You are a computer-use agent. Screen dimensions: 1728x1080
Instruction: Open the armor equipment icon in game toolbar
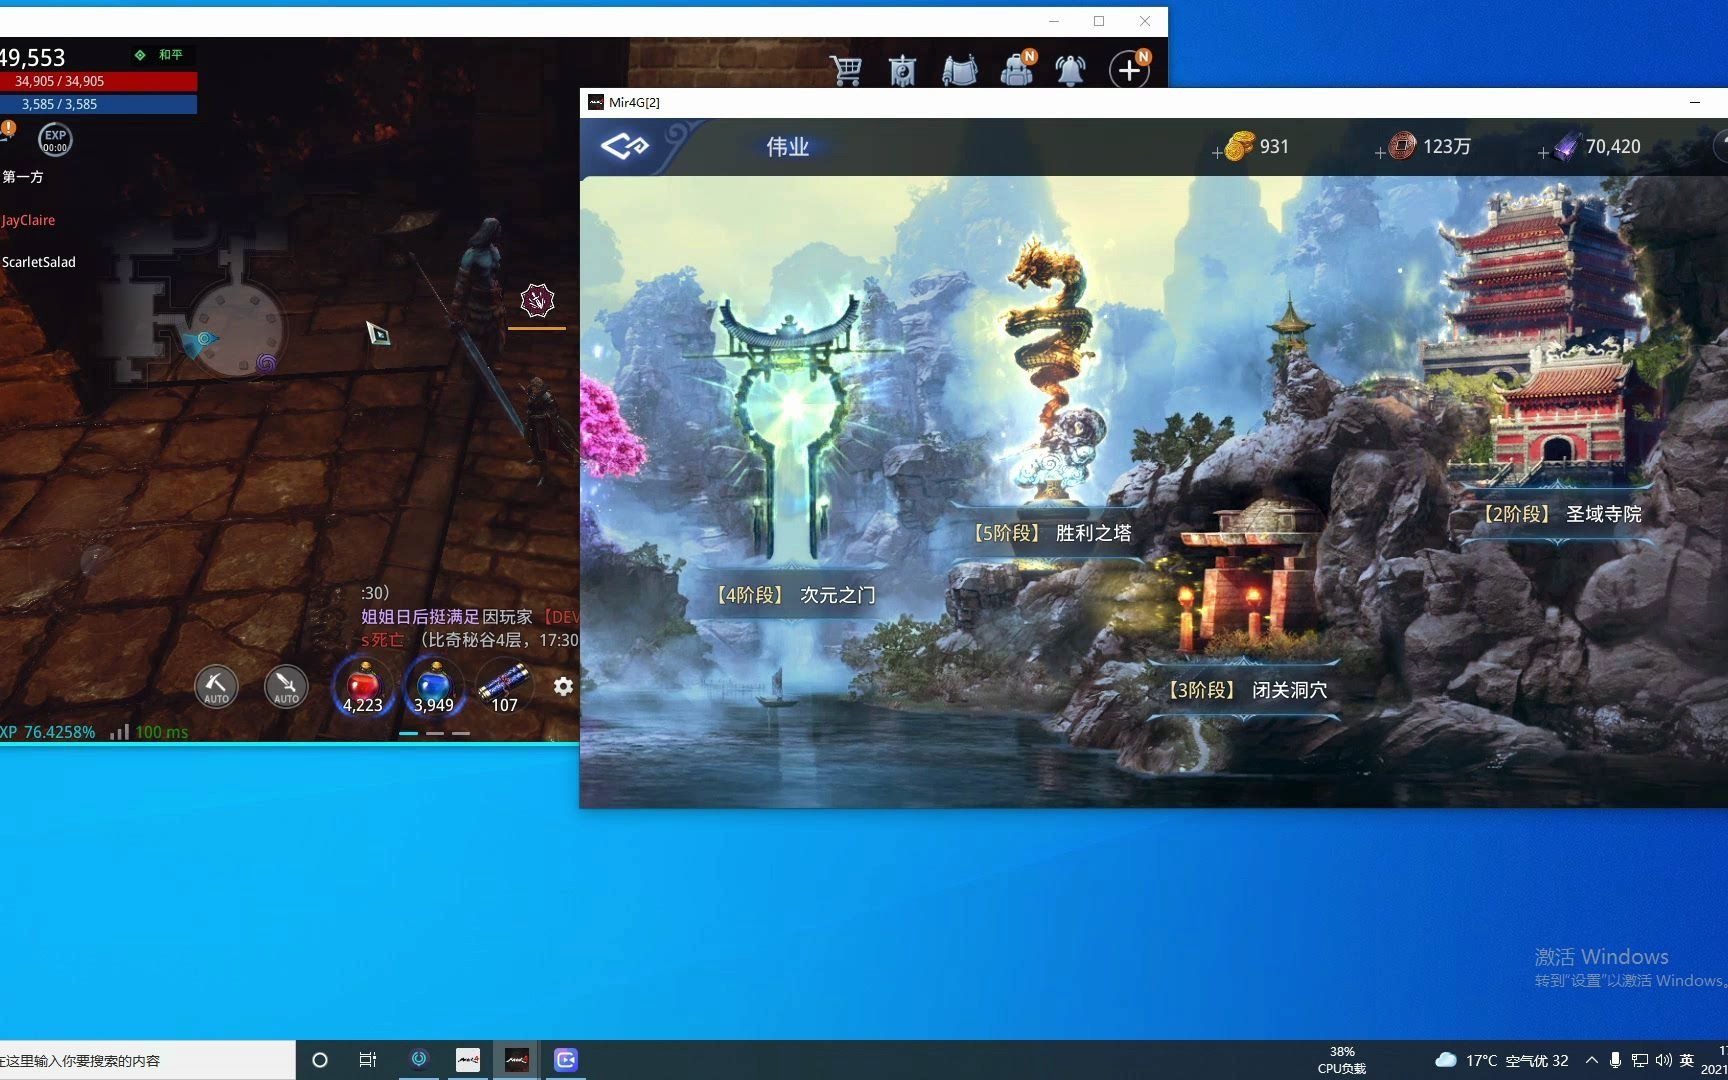[x=960, y=70]
